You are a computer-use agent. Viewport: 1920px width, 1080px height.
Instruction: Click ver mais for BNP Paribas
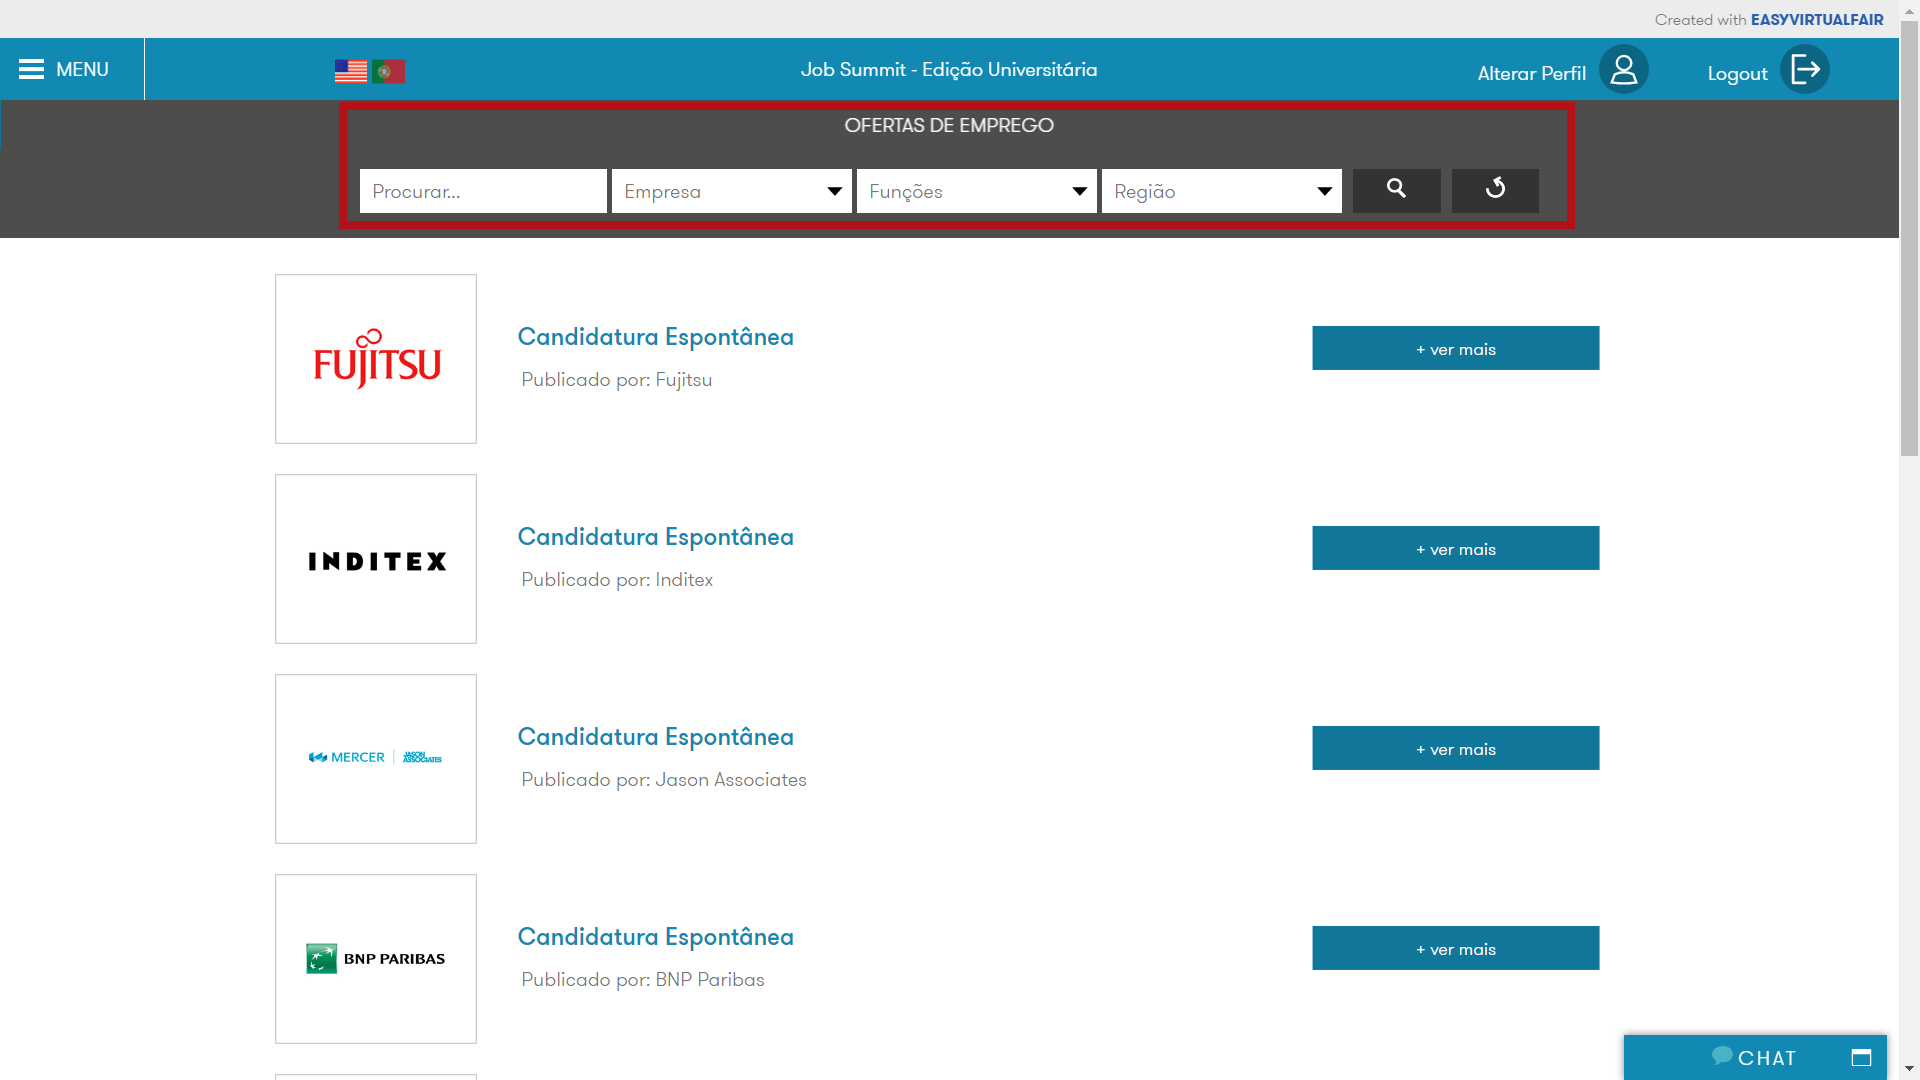(1455, 949)
